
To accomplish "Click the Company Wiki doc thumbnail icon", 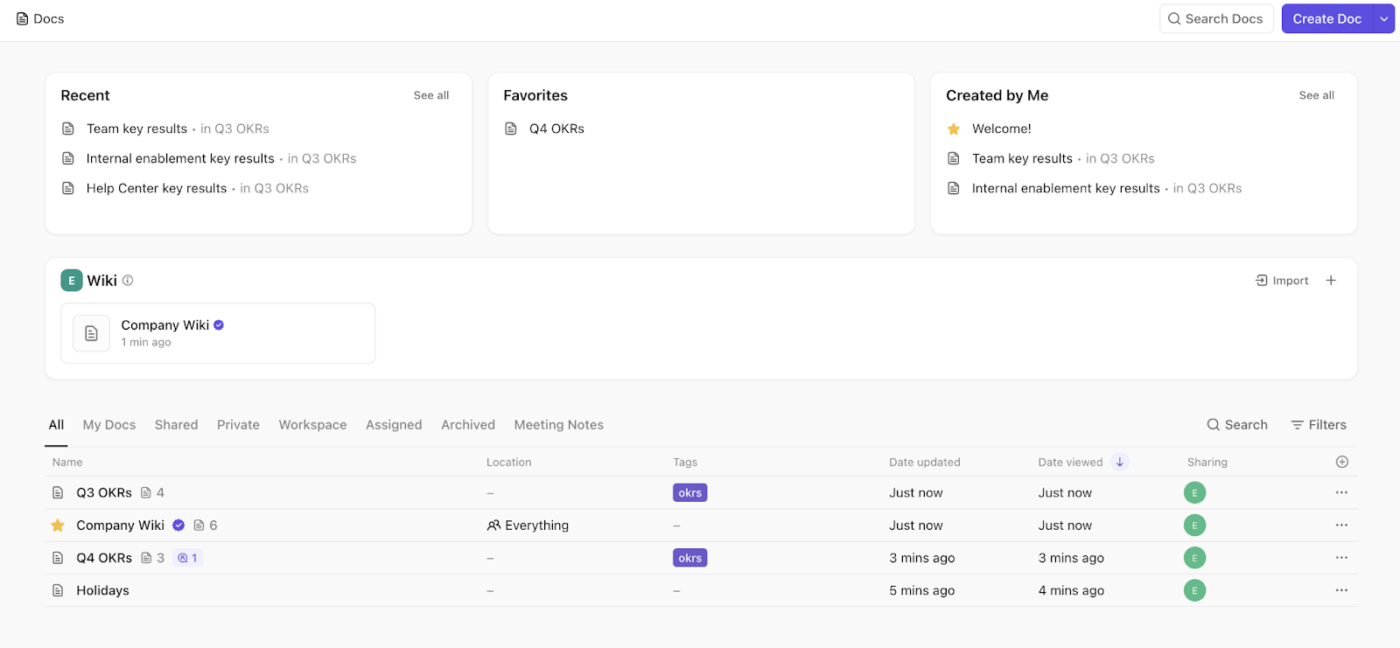I will 92,333.
